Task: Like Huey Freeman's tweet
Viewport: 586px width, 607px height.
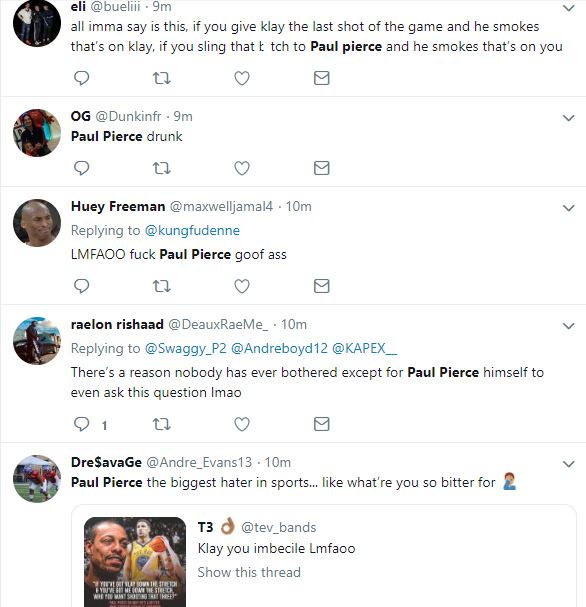Action: (242, 286)
